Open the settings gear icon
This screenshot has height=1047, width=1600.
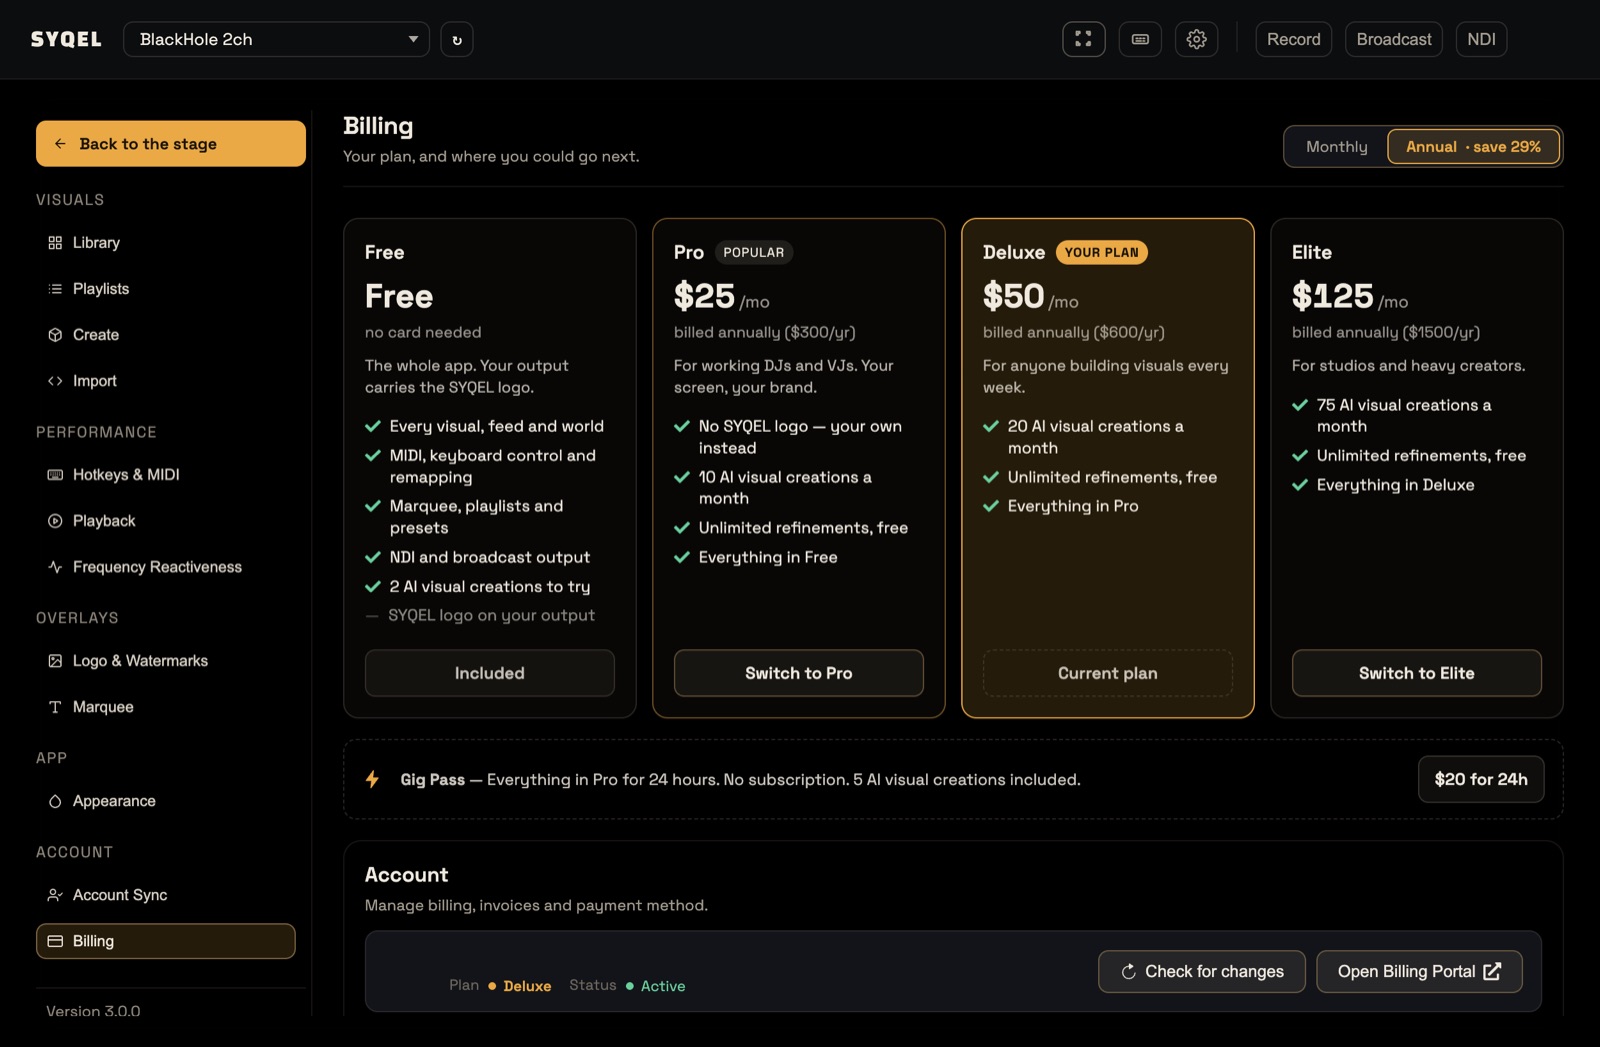(1196, 39)
